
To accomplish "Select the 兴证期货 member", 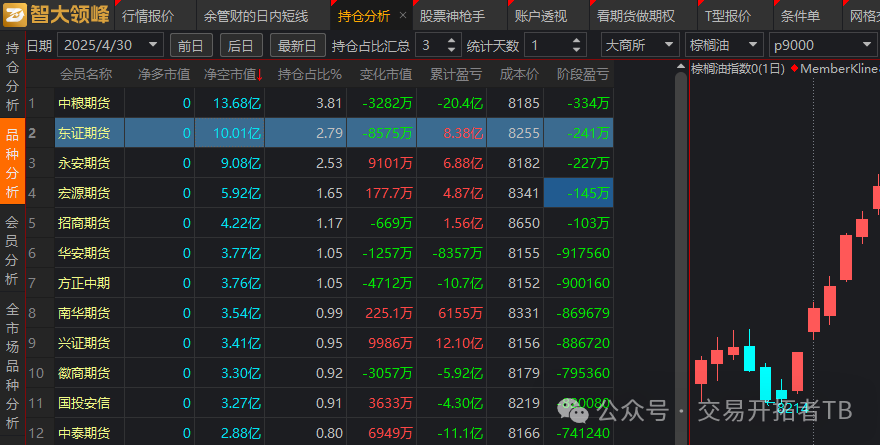I will (x=84, y=343).
